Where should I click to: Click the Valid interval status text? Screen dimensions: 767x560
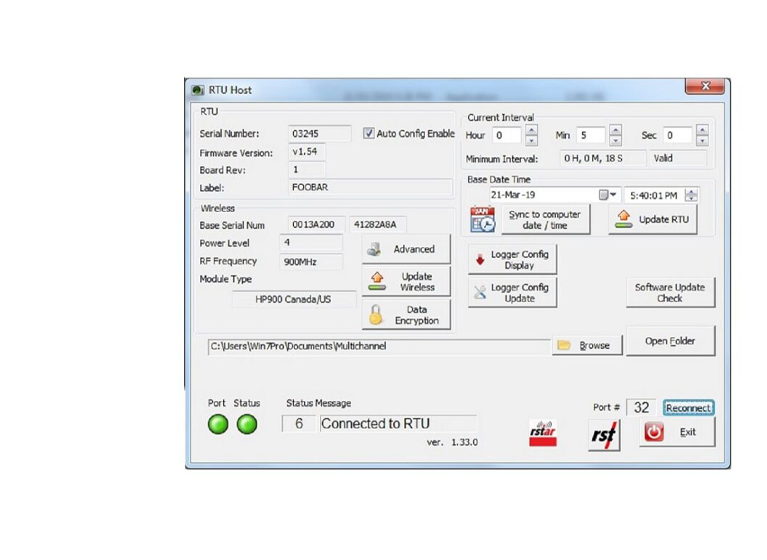(x=677, y=158)
